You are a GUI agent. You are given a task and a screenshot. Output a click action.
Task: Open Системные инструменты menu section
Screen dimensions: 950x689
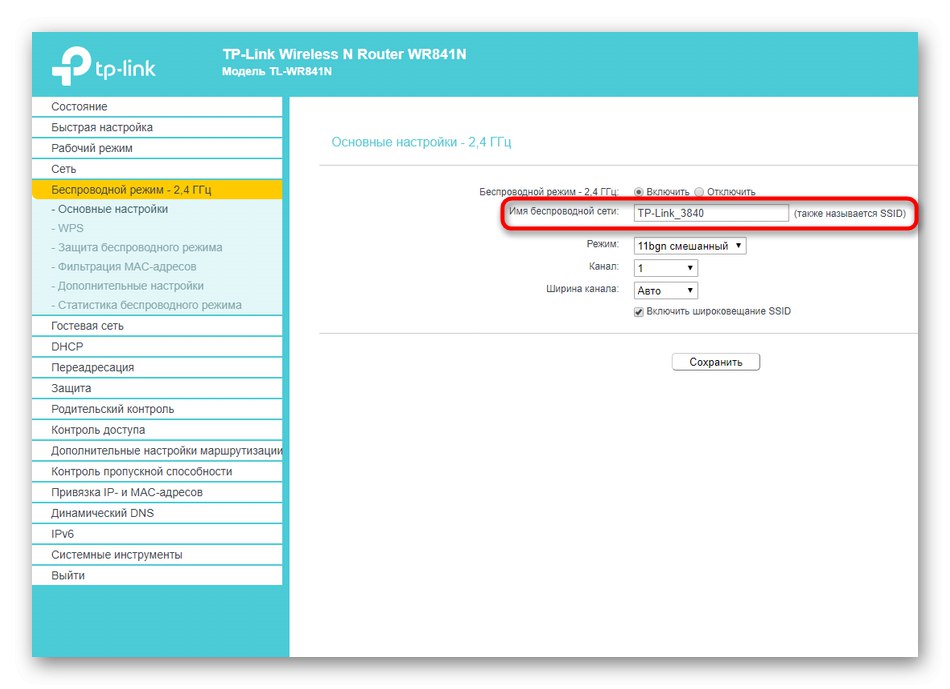click(157, 554)
